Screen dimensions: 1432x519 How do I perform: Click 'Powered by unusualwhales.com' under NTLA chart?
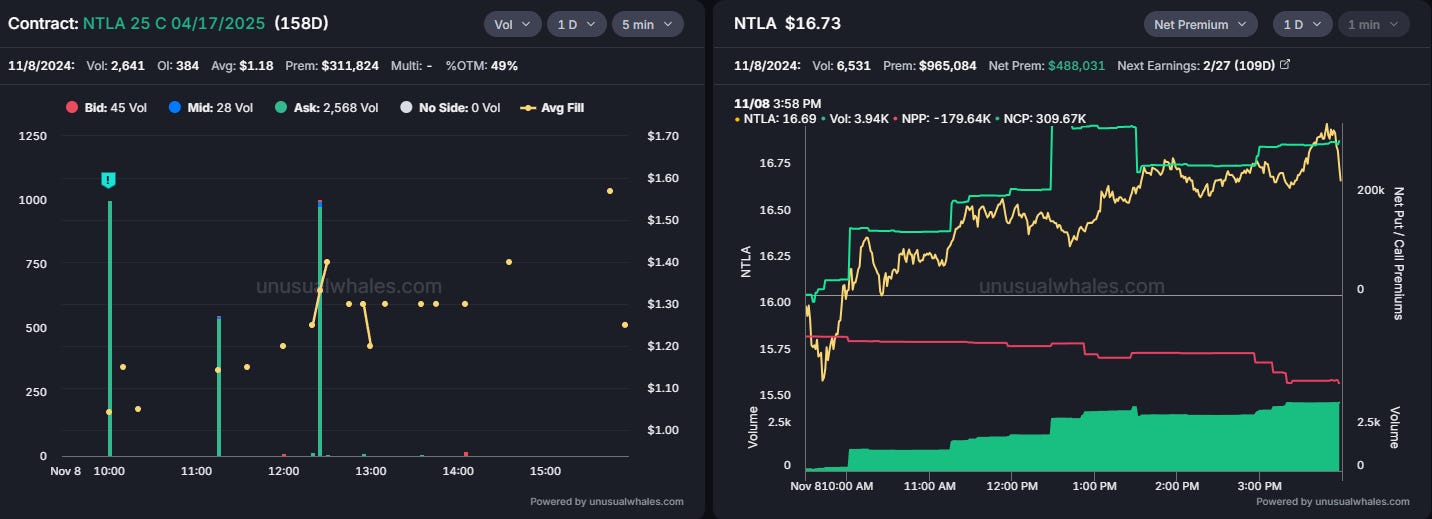tap(1333, 502)
